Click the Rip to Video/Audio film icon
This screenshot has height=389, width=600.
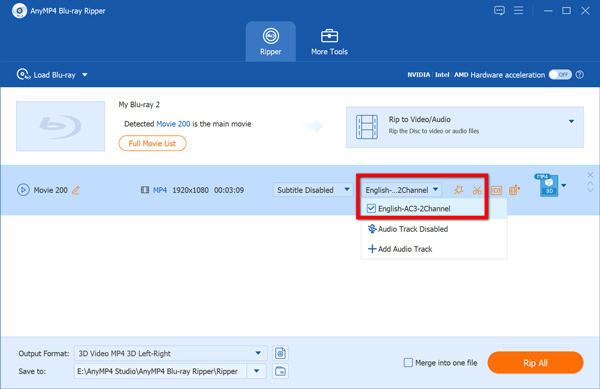366,127
